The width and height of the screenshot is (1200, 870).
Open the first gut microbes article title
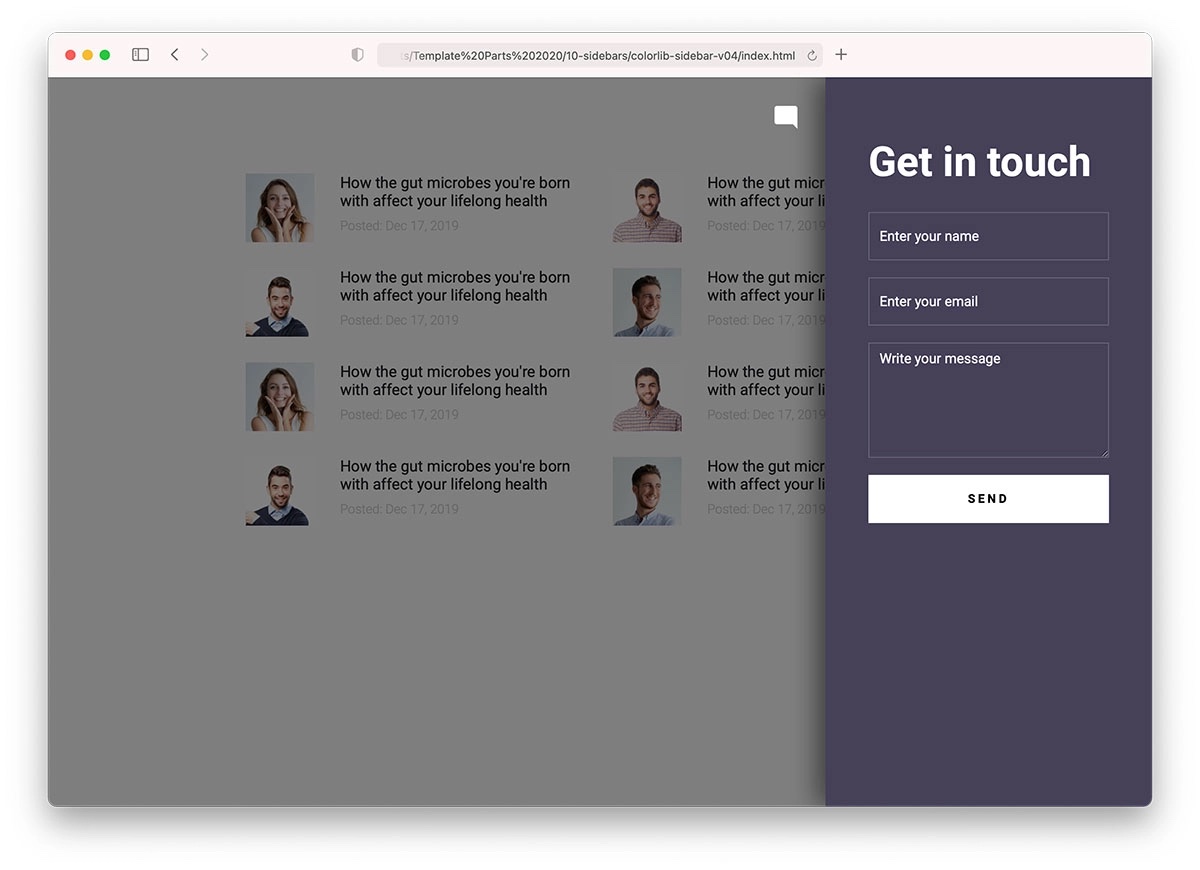[455, 192]
